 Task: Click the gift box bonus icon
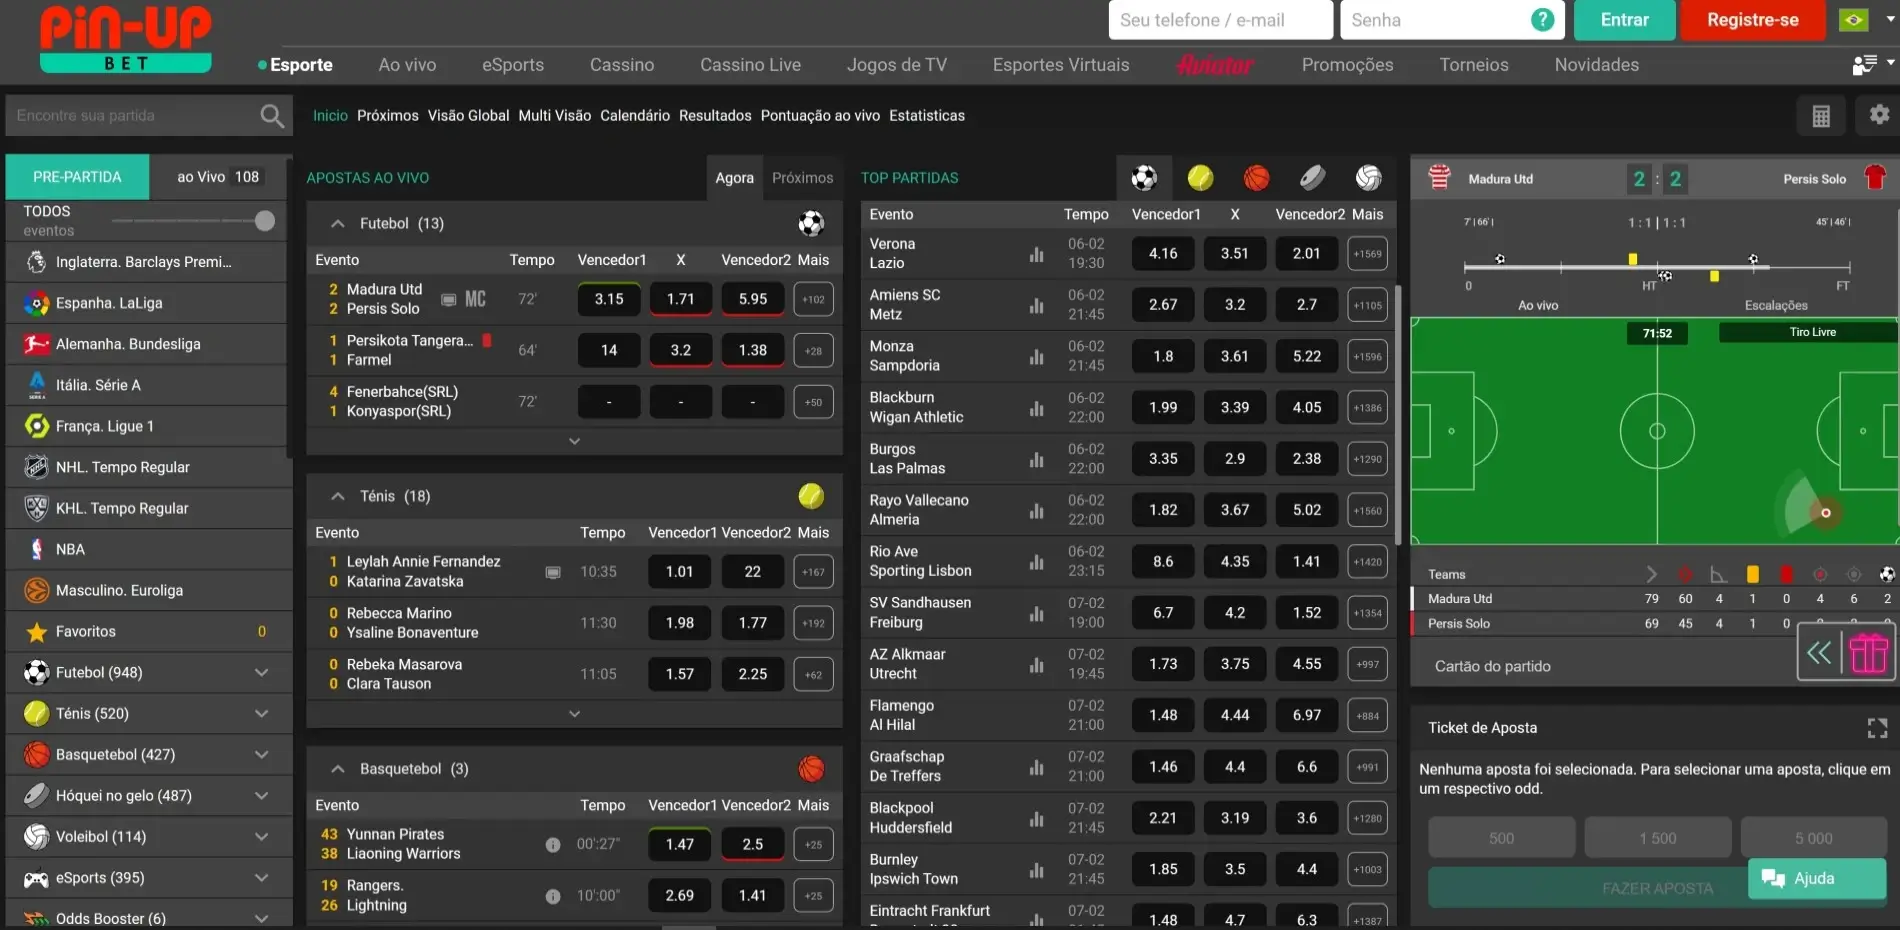(1868, 654)
